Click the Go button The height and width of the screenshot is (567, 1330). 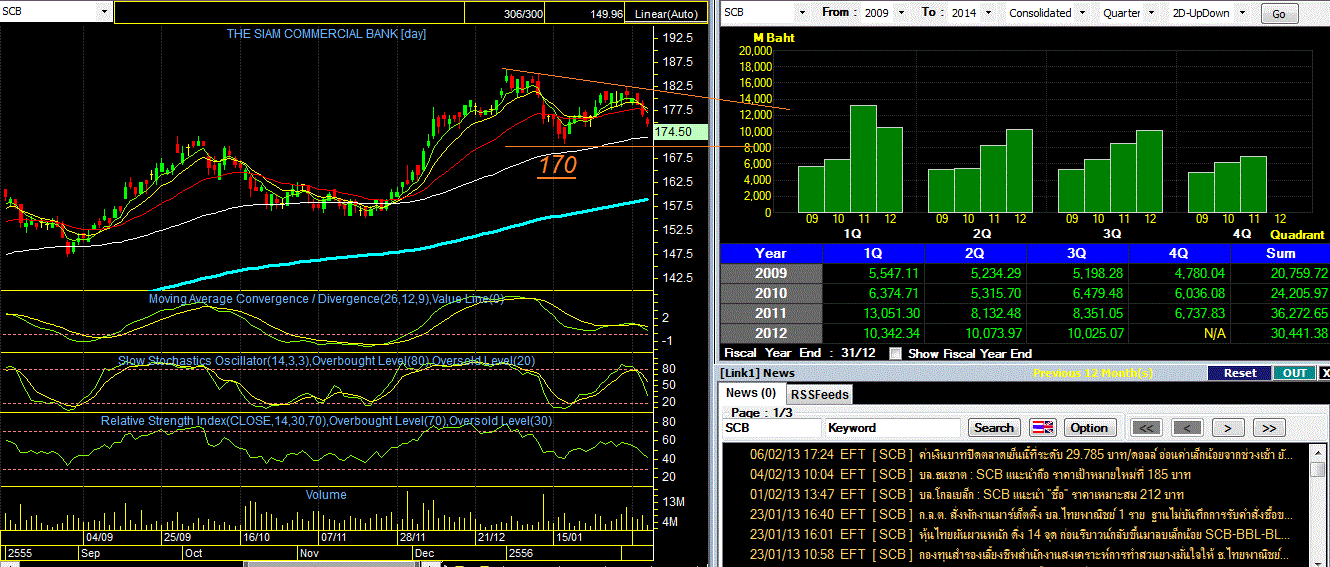1279,14
